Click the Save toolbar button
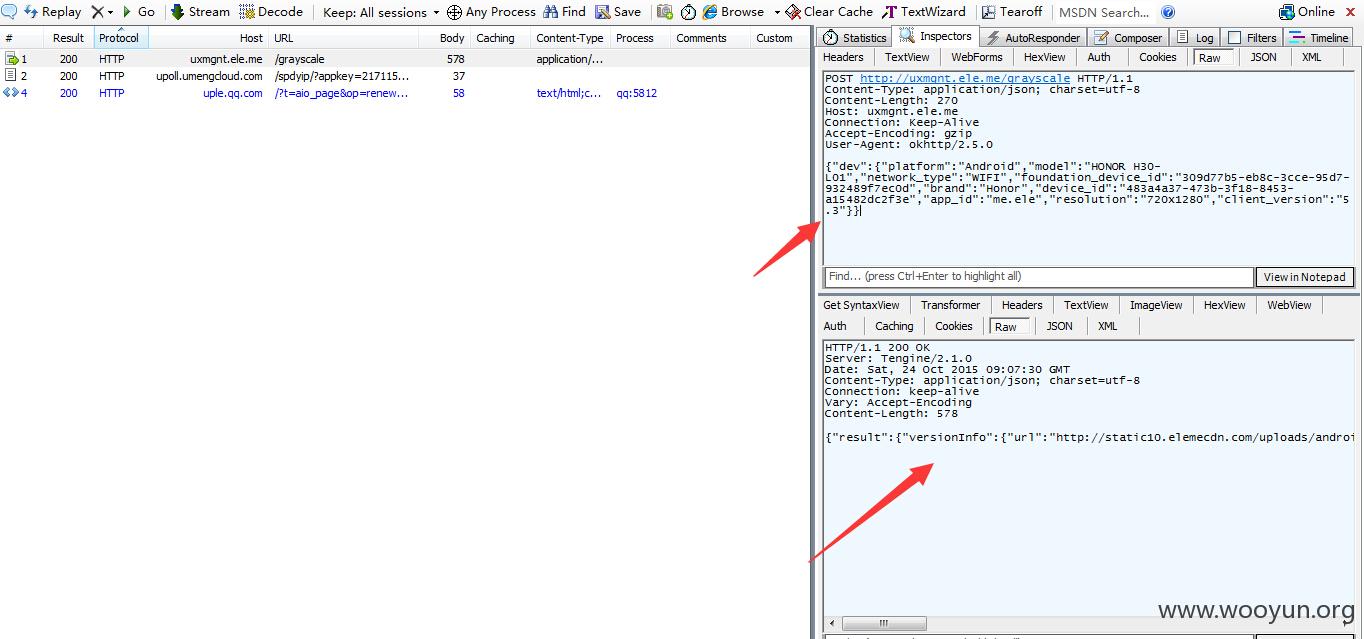Image resolution: width=1364 pixels, height=639 pixels. tap(618, 12)
